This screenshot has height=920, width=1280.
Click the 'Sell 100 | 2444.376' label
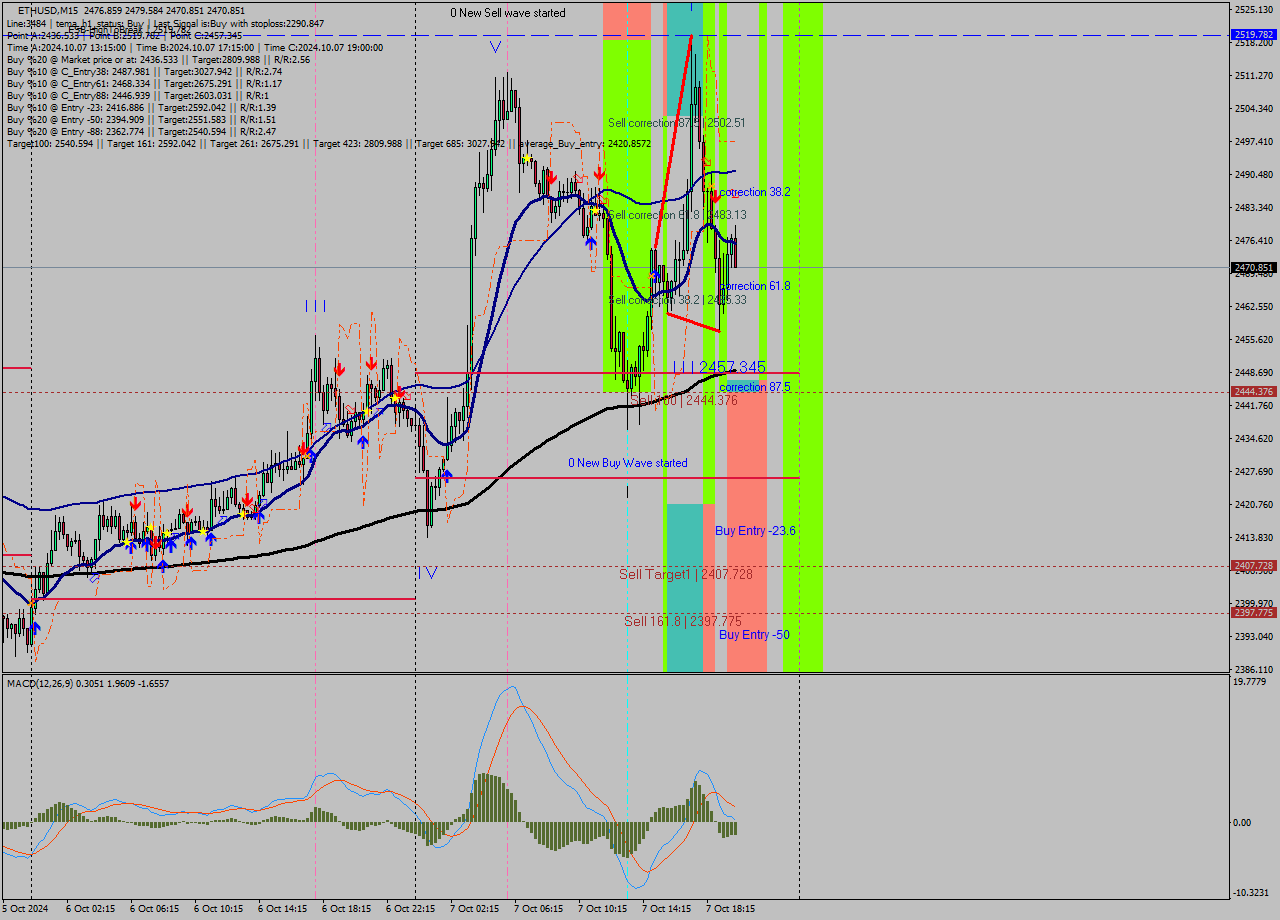[684, 400]
